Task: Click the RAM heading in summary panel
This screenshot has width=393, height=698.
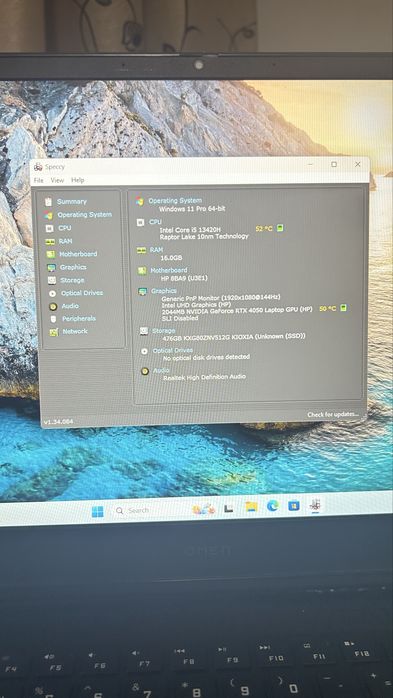Action: [x=156, y=250]
